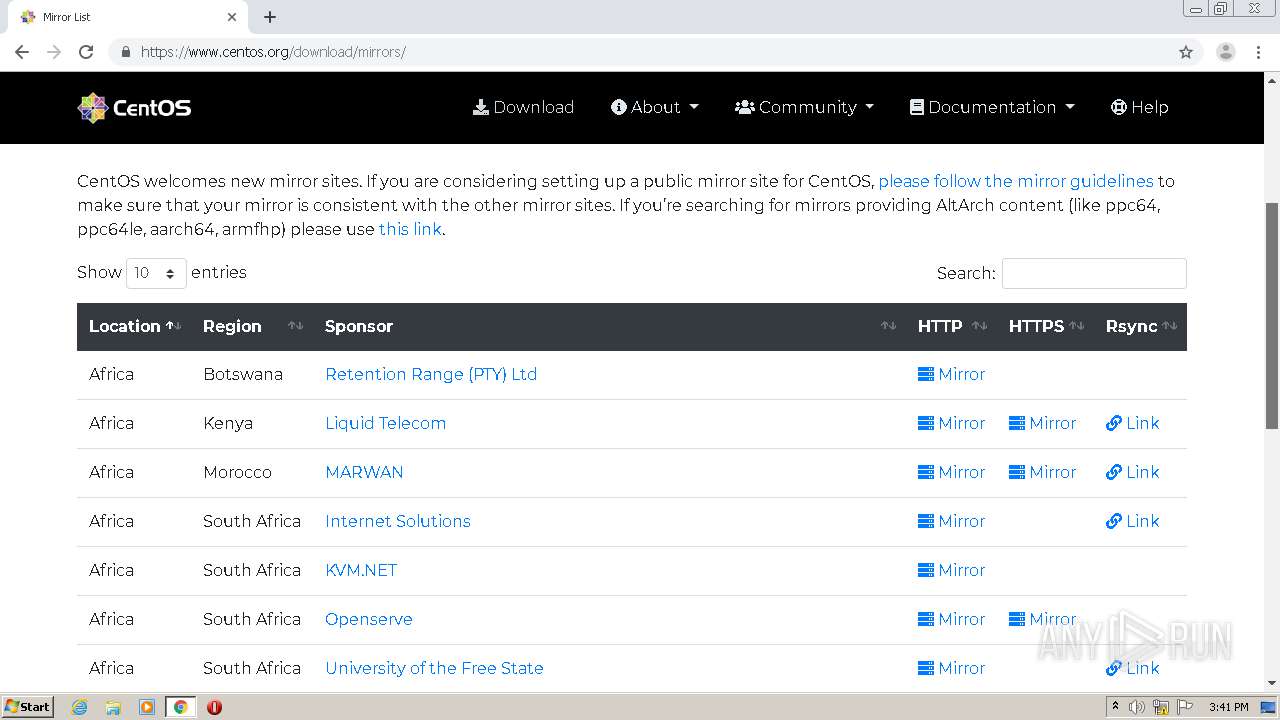1280x720 pixels.
Task: Open the Chrome profile avatar icon
Action: point(1226,52)
